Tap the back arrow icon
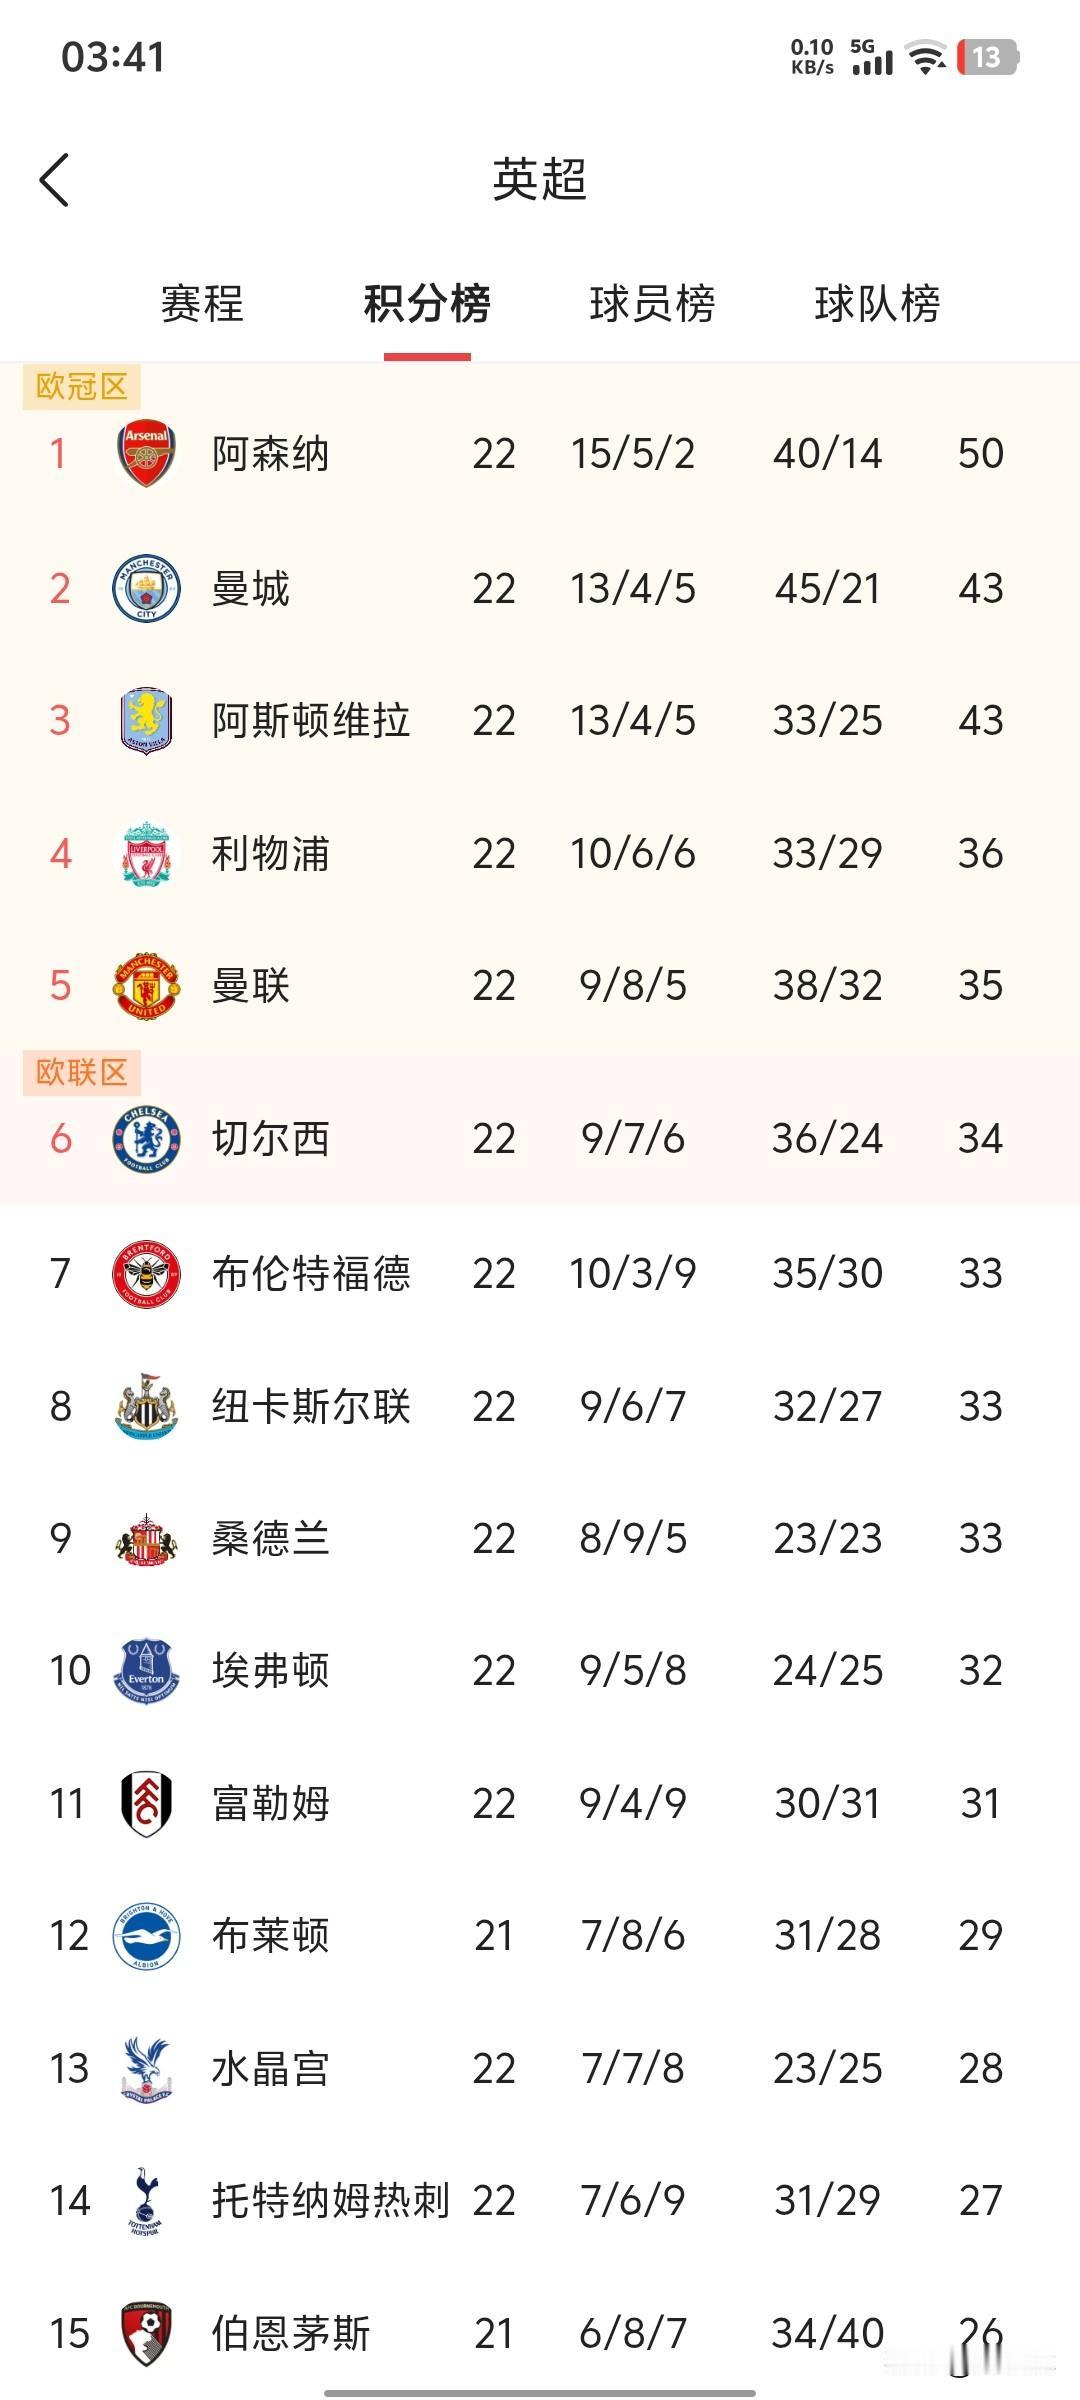This screenshot has width=1080, height=2400. [x=54, y=180]
